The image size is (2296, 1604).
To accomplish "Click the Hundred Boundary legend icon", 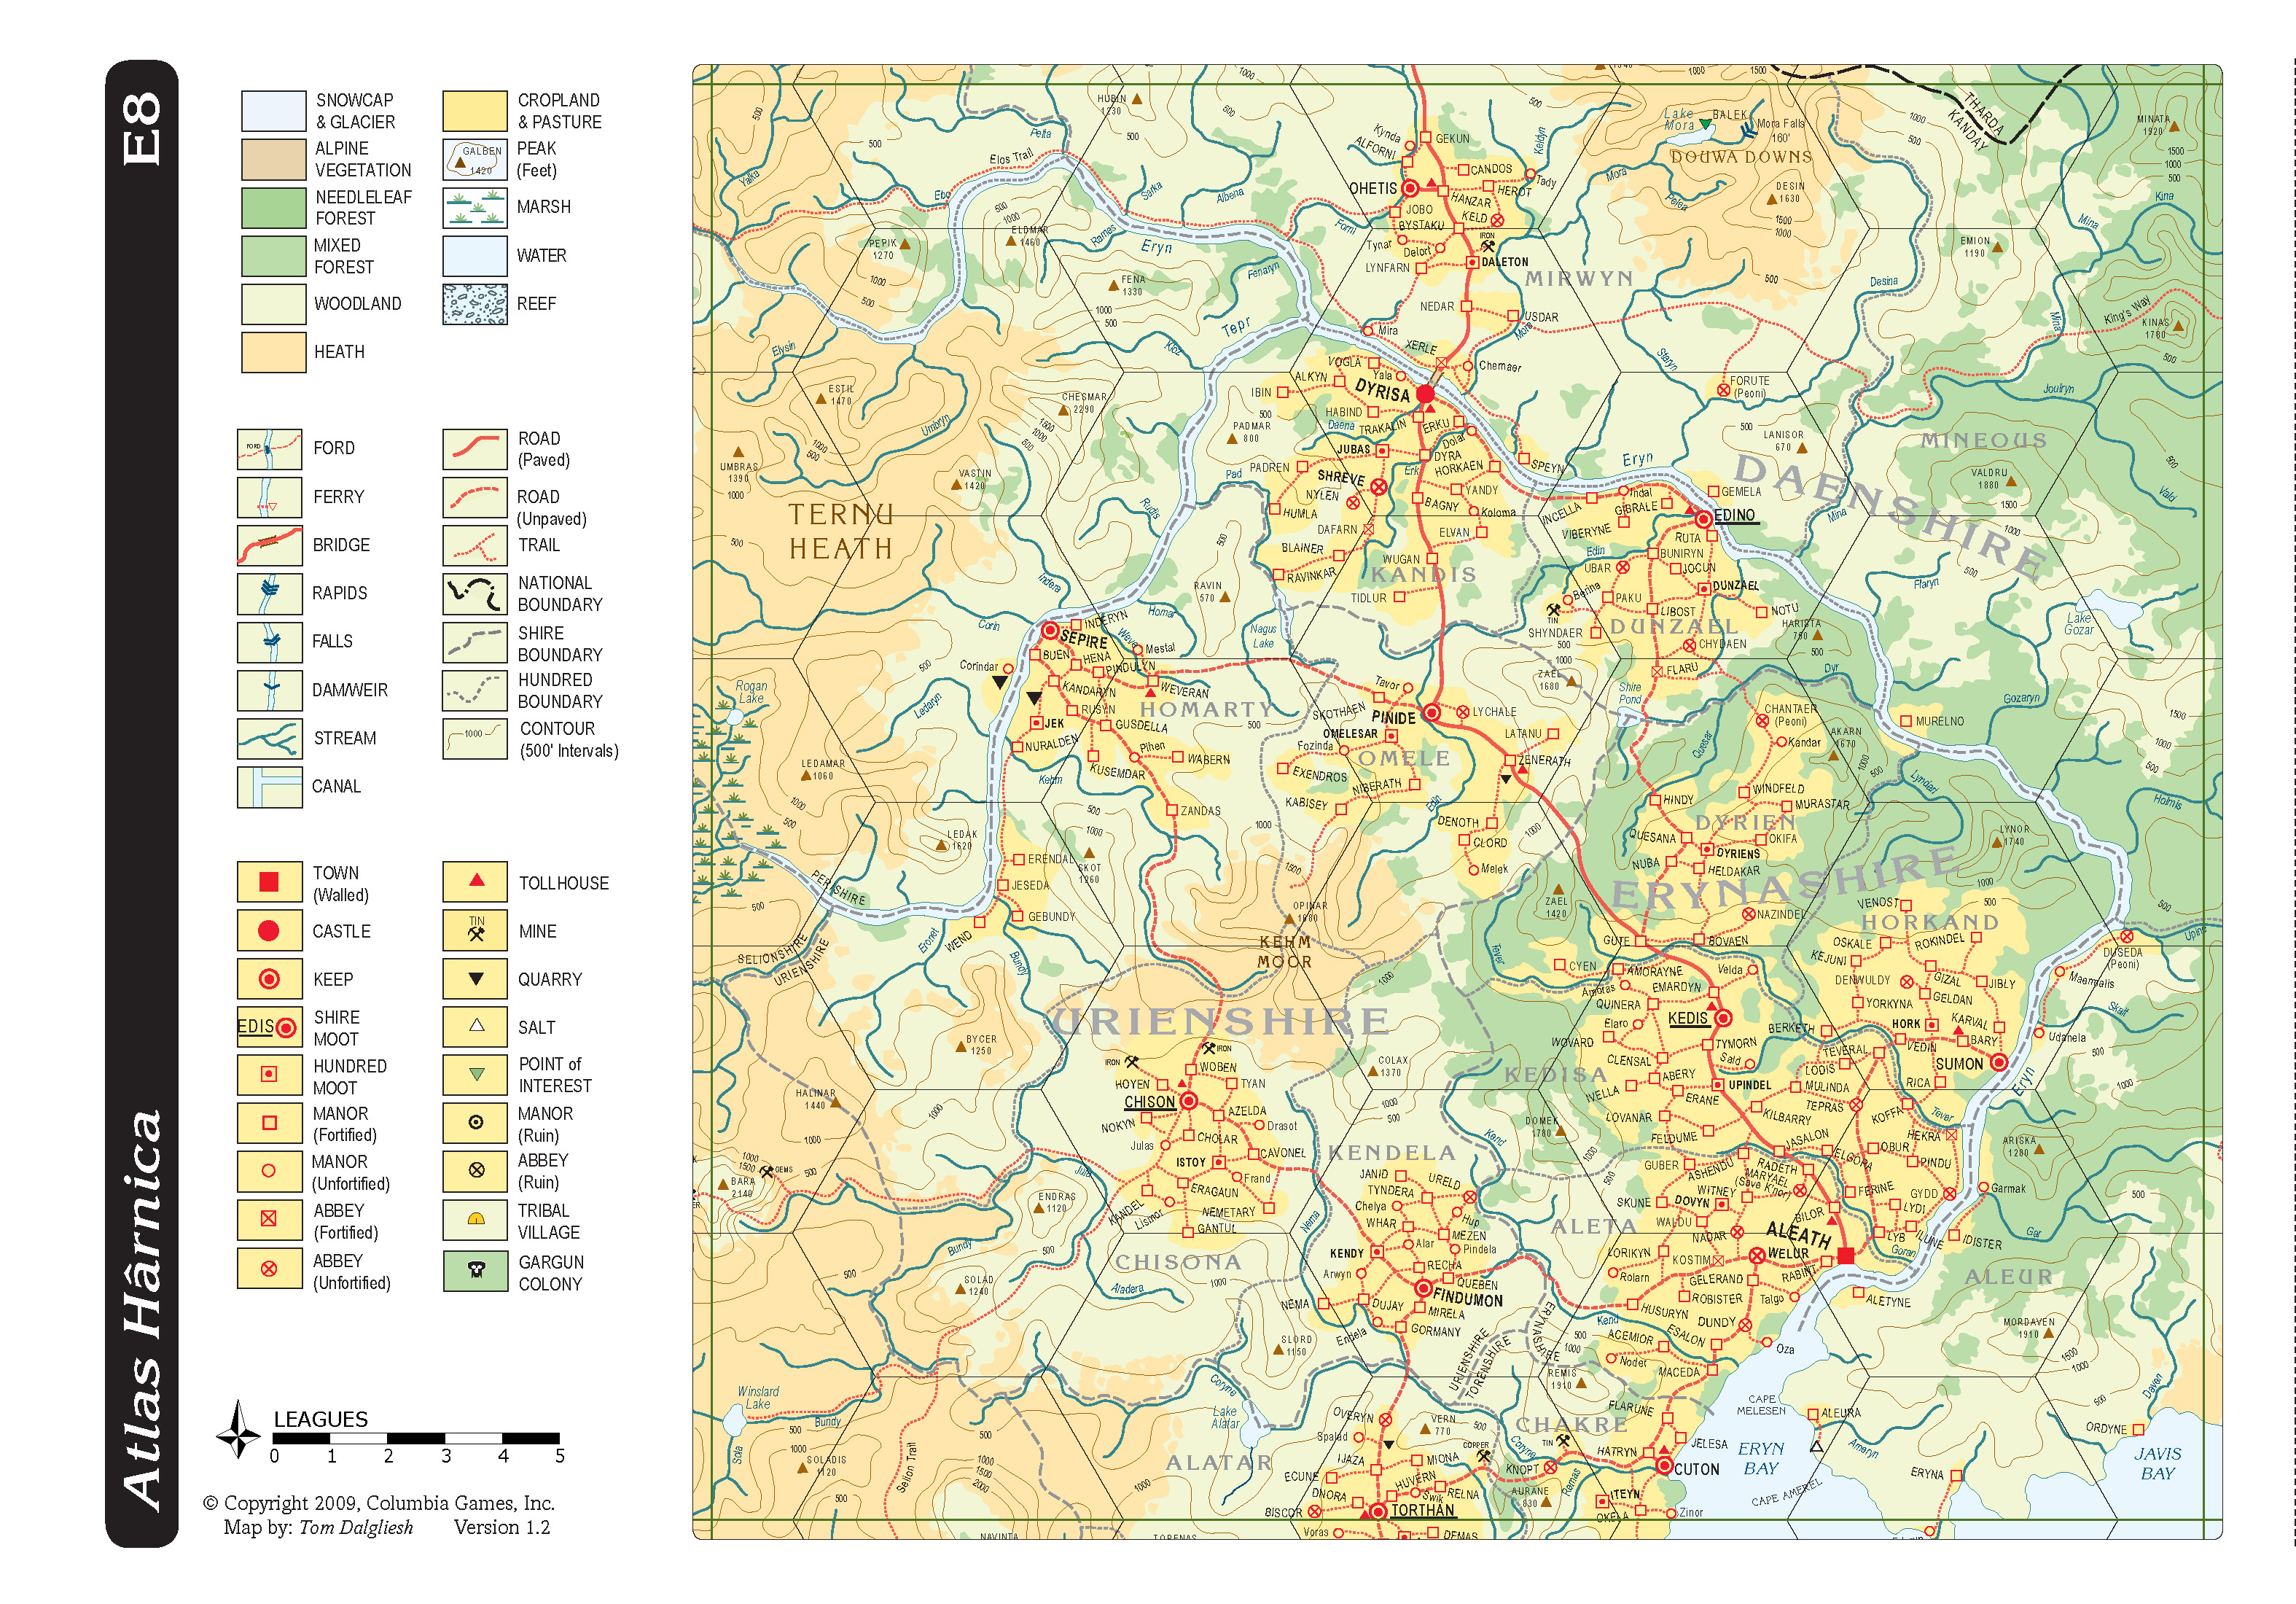I will [475, 690].
